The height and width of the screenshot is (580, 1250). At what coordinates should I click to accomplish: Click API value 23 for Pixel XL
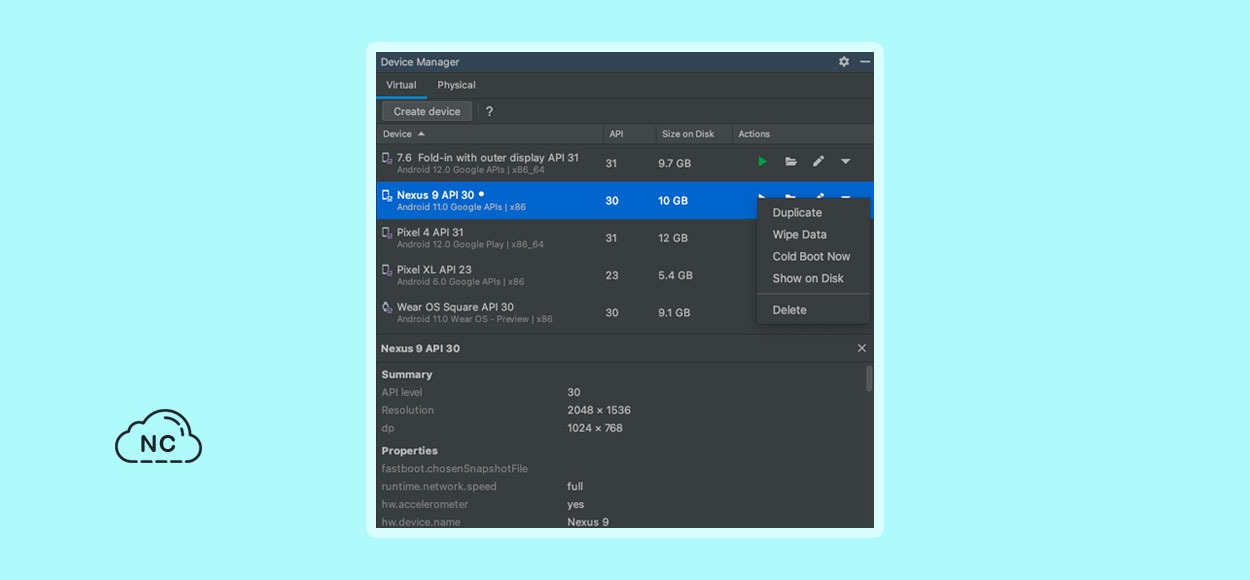click(611, 275)
